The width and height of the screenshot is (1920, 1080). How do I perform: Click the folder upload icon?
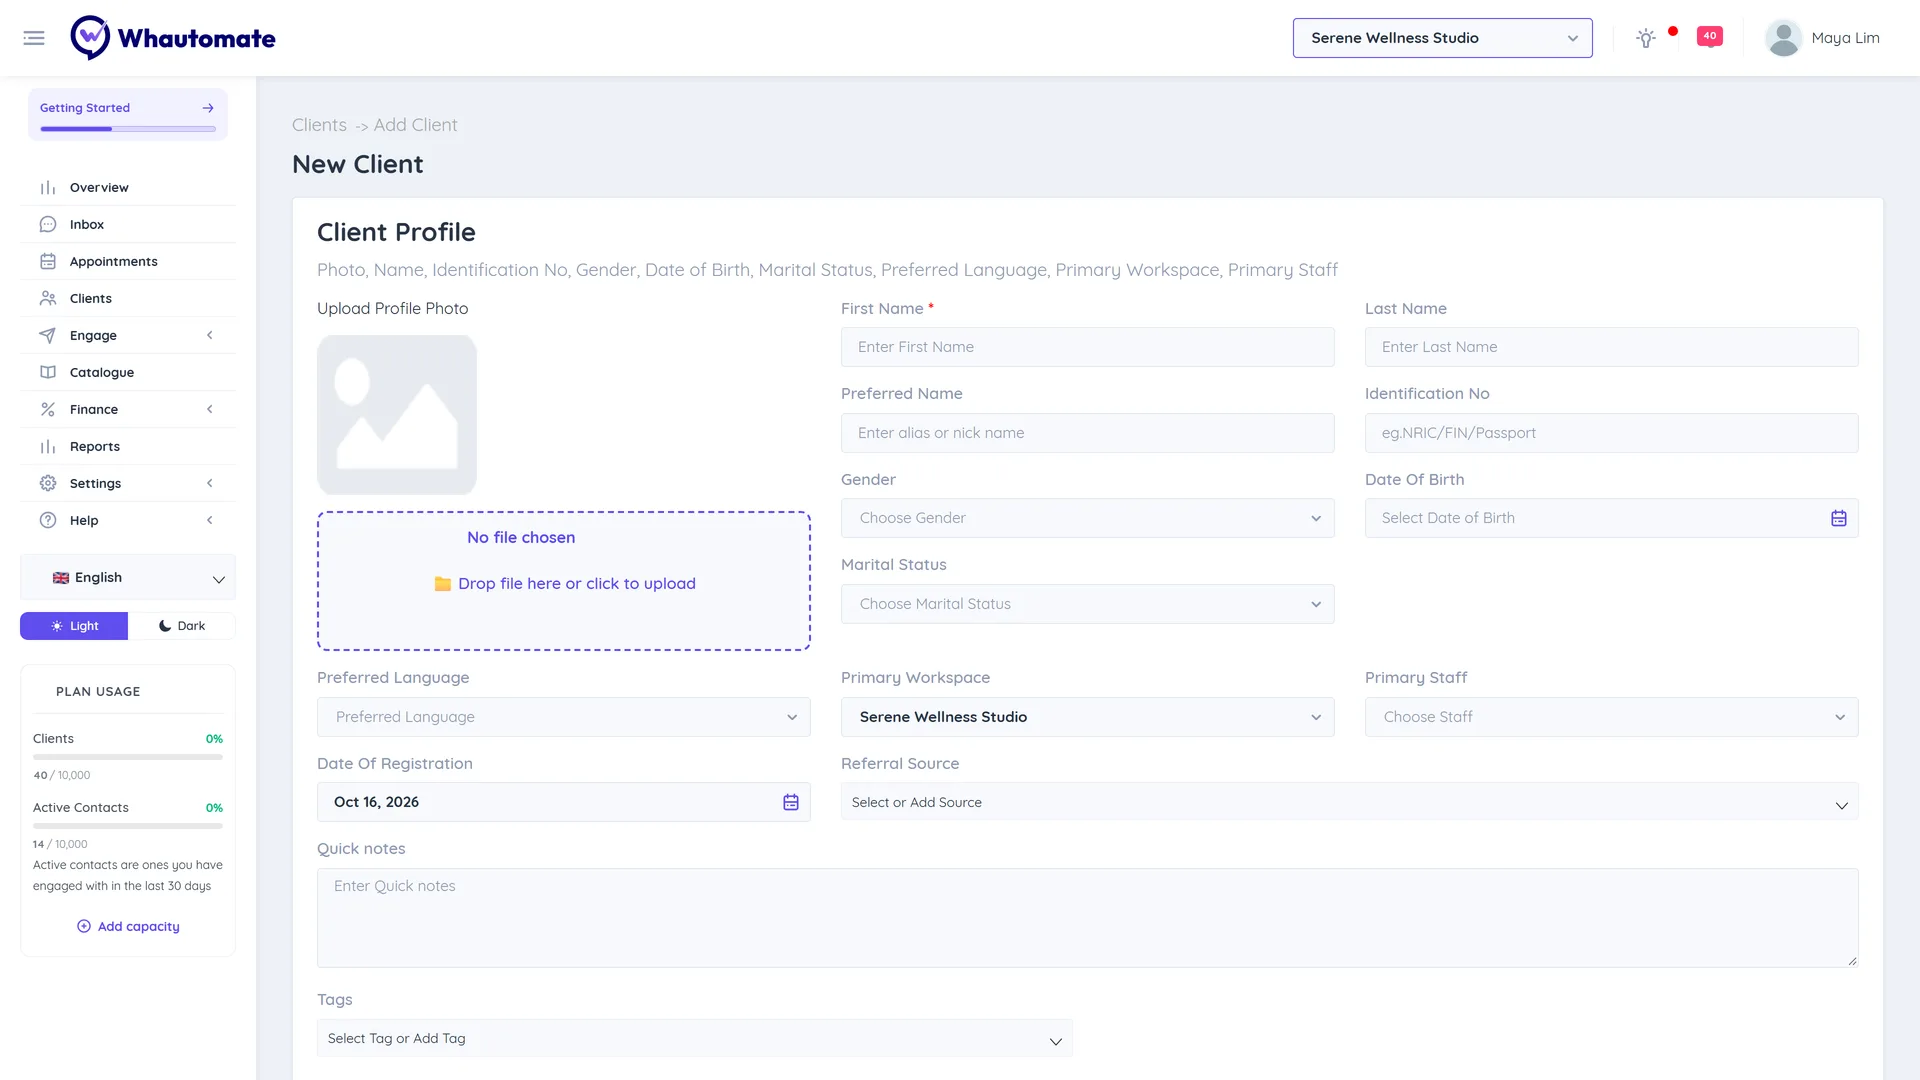(443, 584)
